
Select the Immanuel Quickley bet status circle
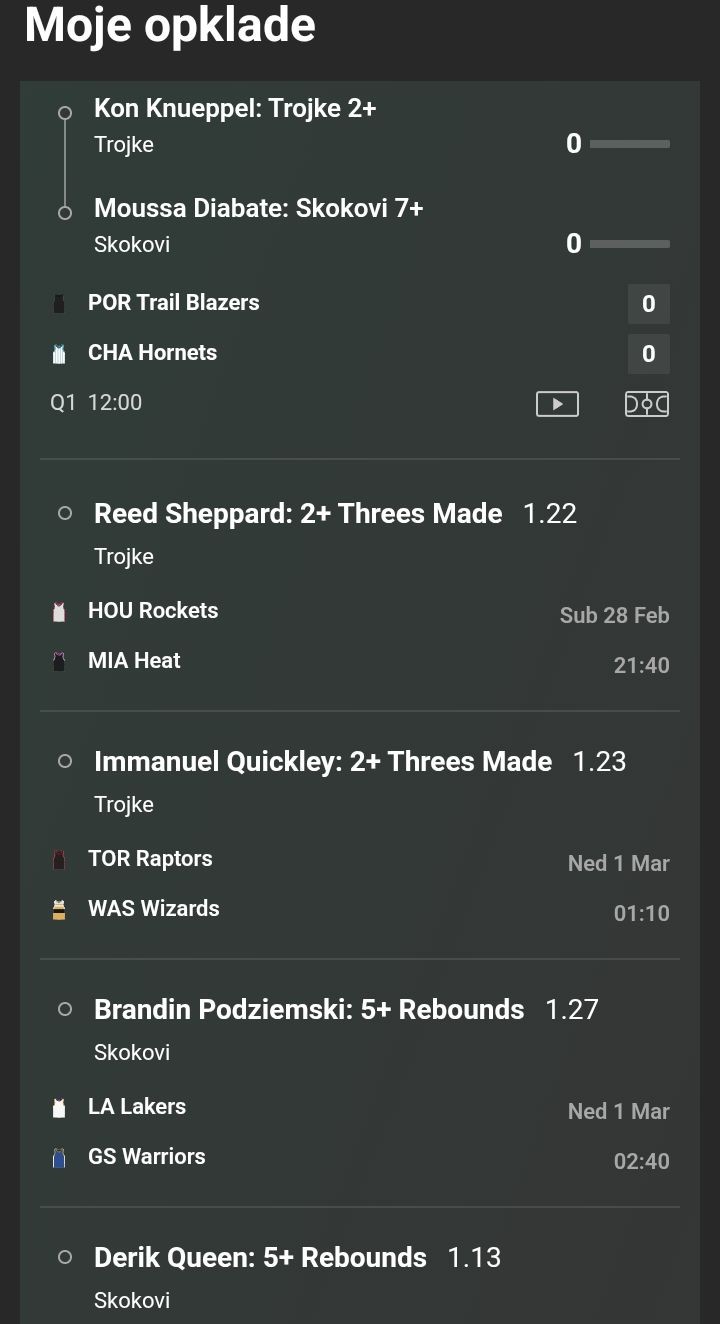(65, 761)
